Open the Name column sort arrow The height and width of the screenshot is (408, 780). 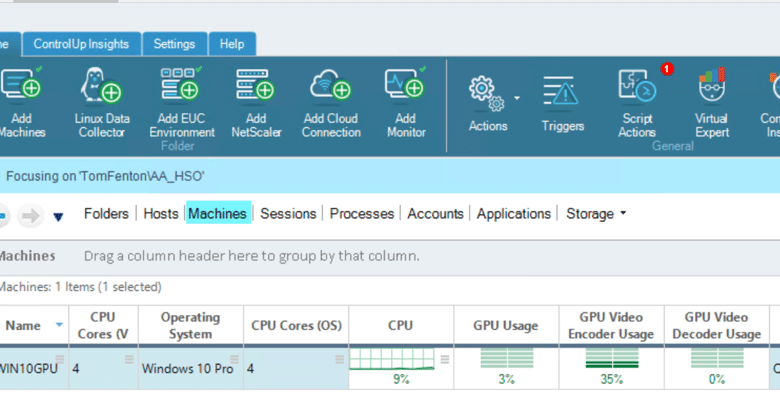click(59, 325)
